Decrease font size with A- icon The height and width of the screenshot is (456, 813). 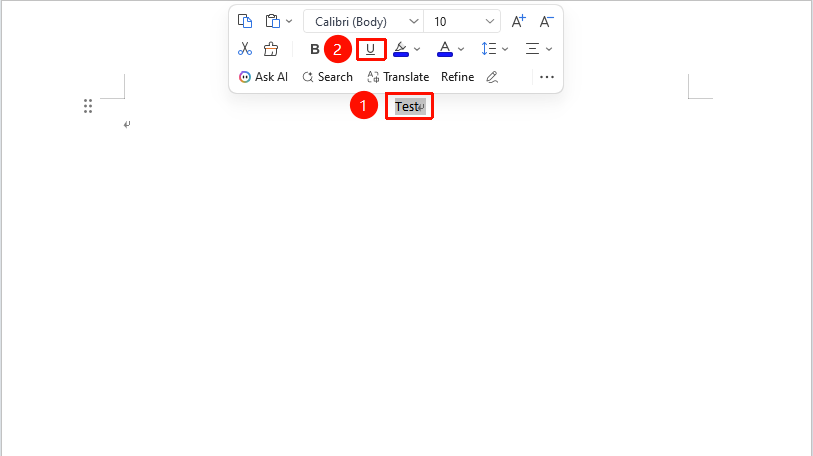tap(546, 21)
